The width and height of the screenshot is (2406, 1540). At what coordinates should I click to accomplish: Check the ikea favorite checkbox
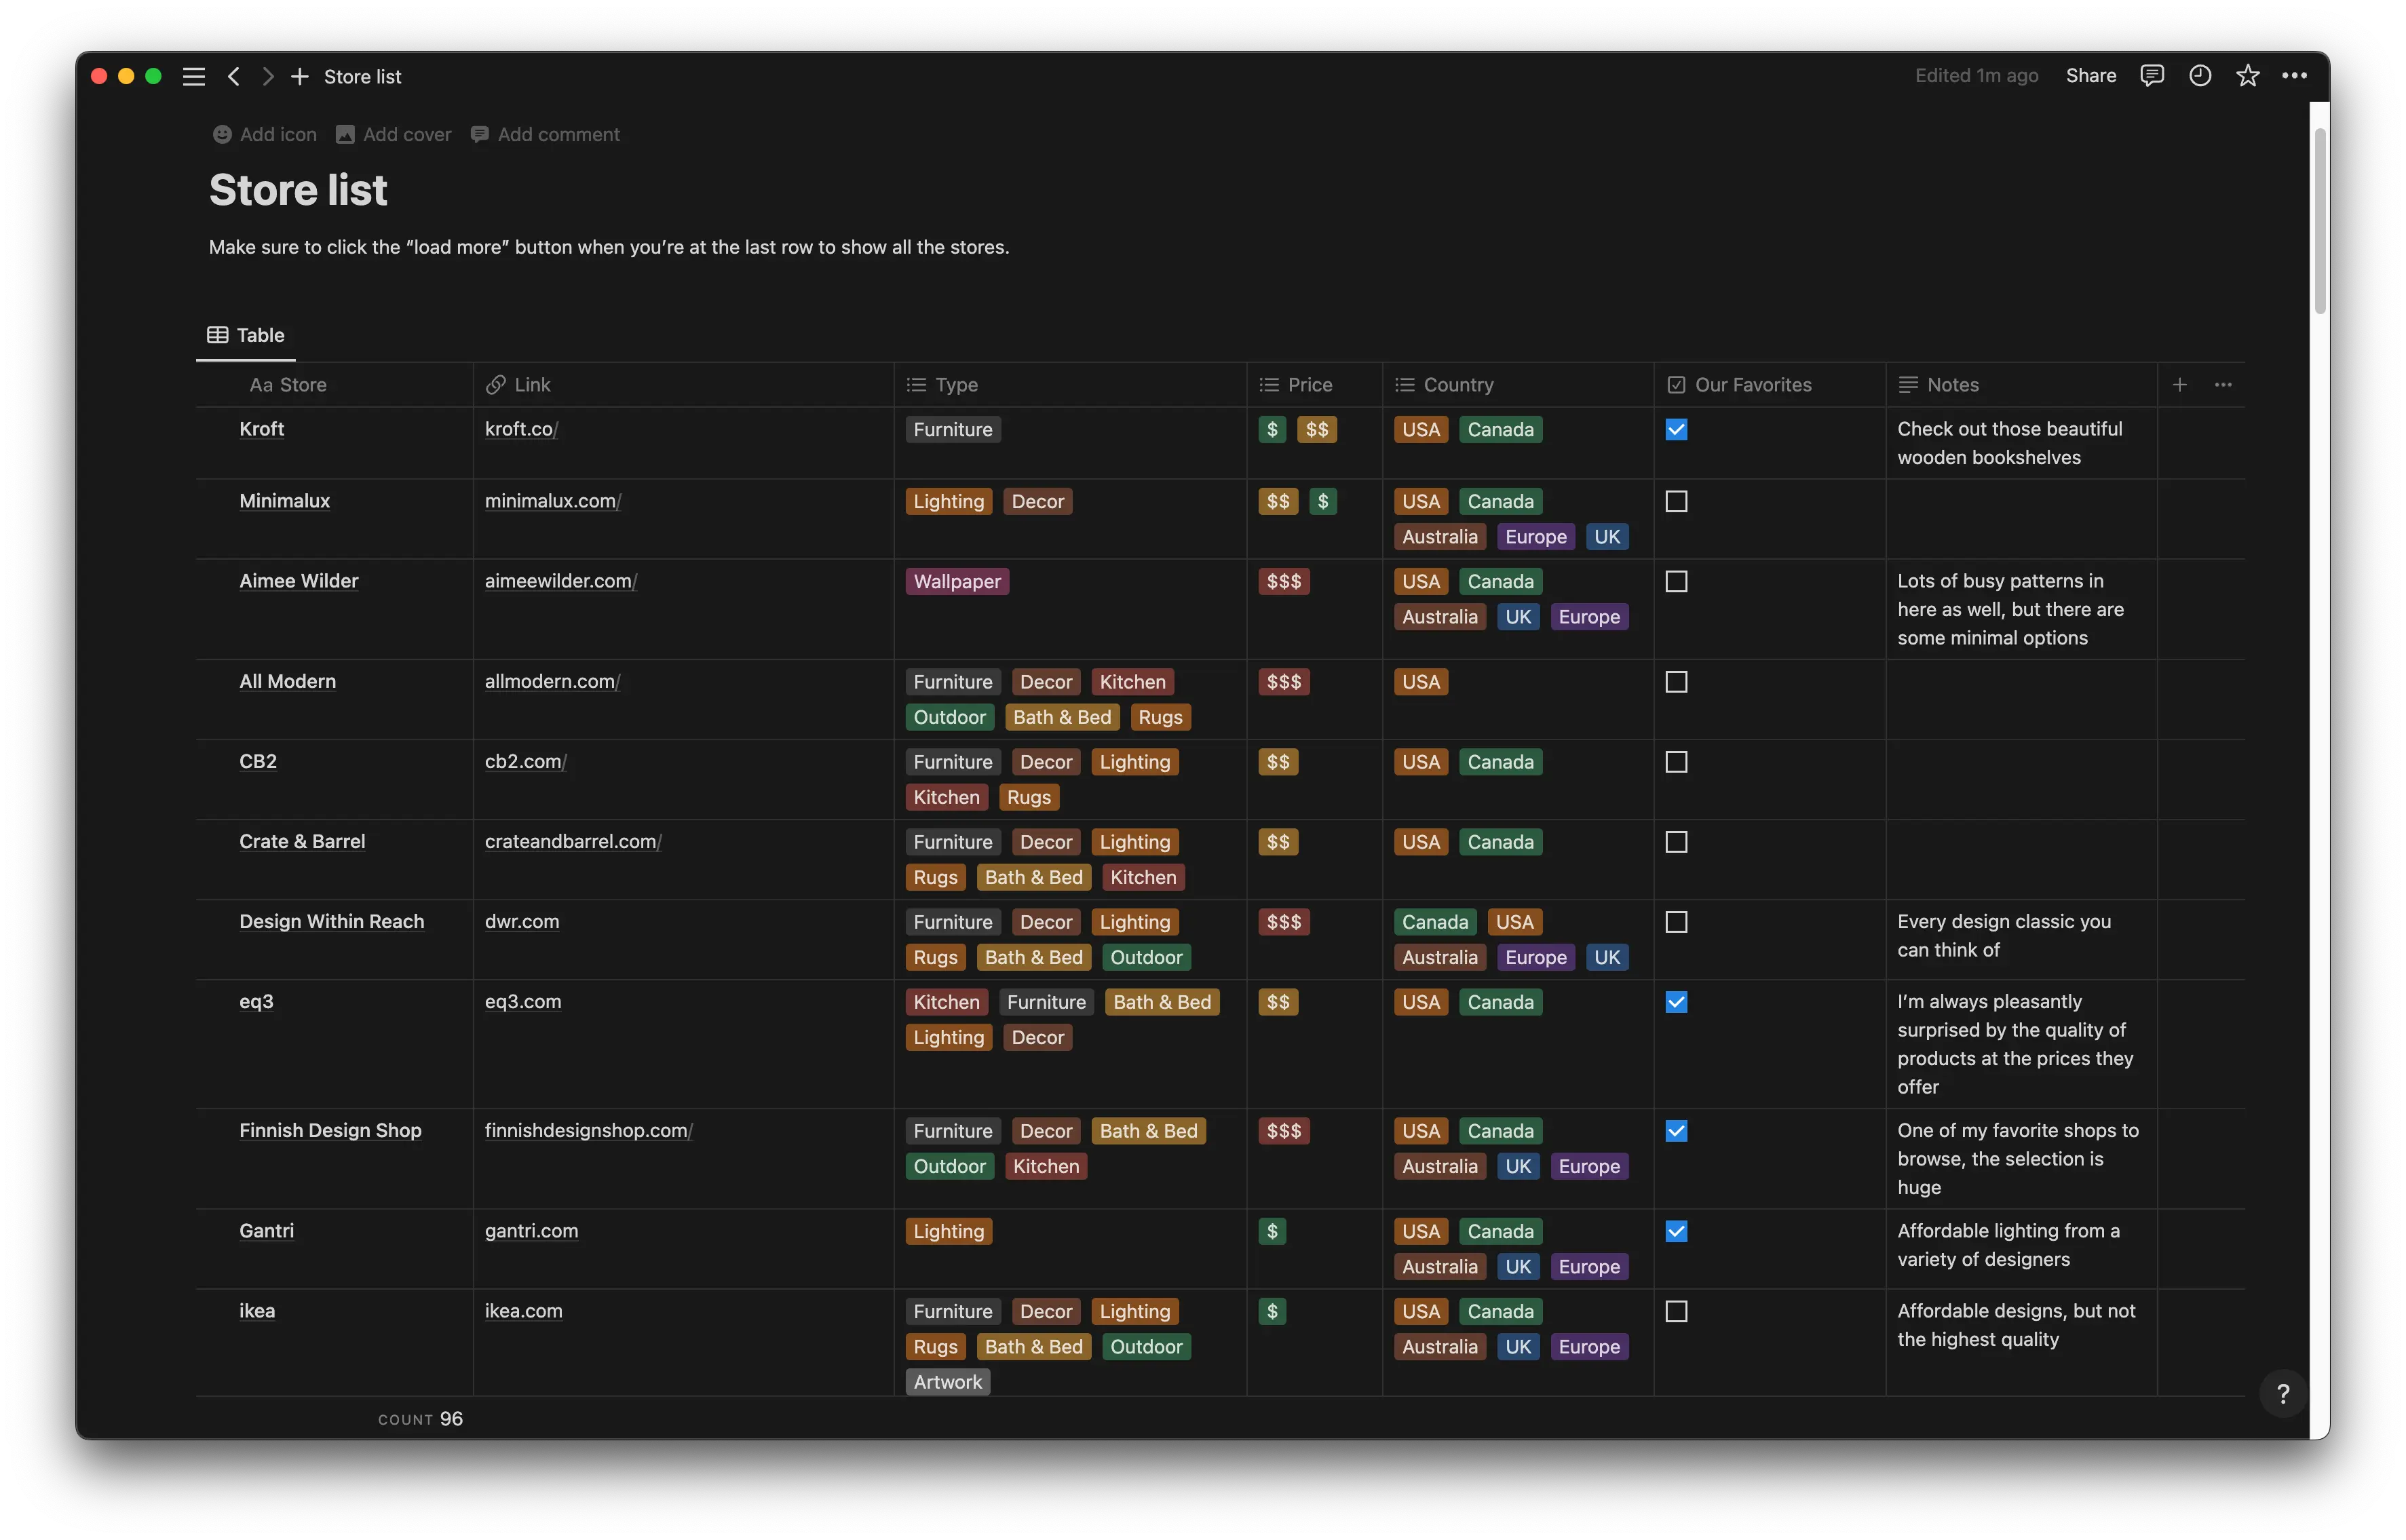[x=1677, y=1311]
